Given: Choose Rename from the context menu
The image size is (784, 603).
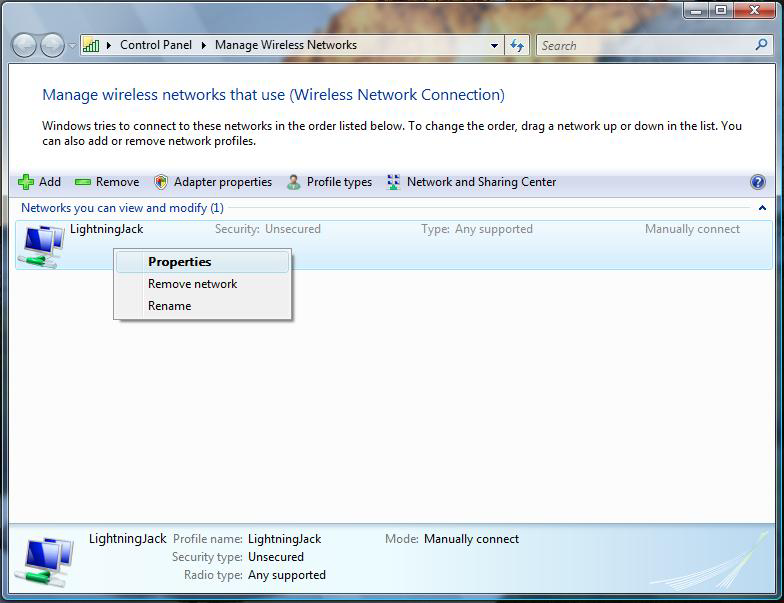Looking at the screenshot, I should (x=202, y=306).
